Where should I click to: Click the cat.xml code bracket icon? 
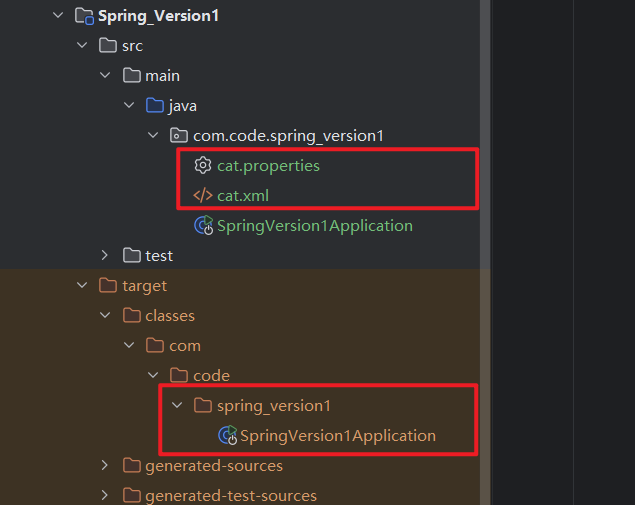click(203, 196)
